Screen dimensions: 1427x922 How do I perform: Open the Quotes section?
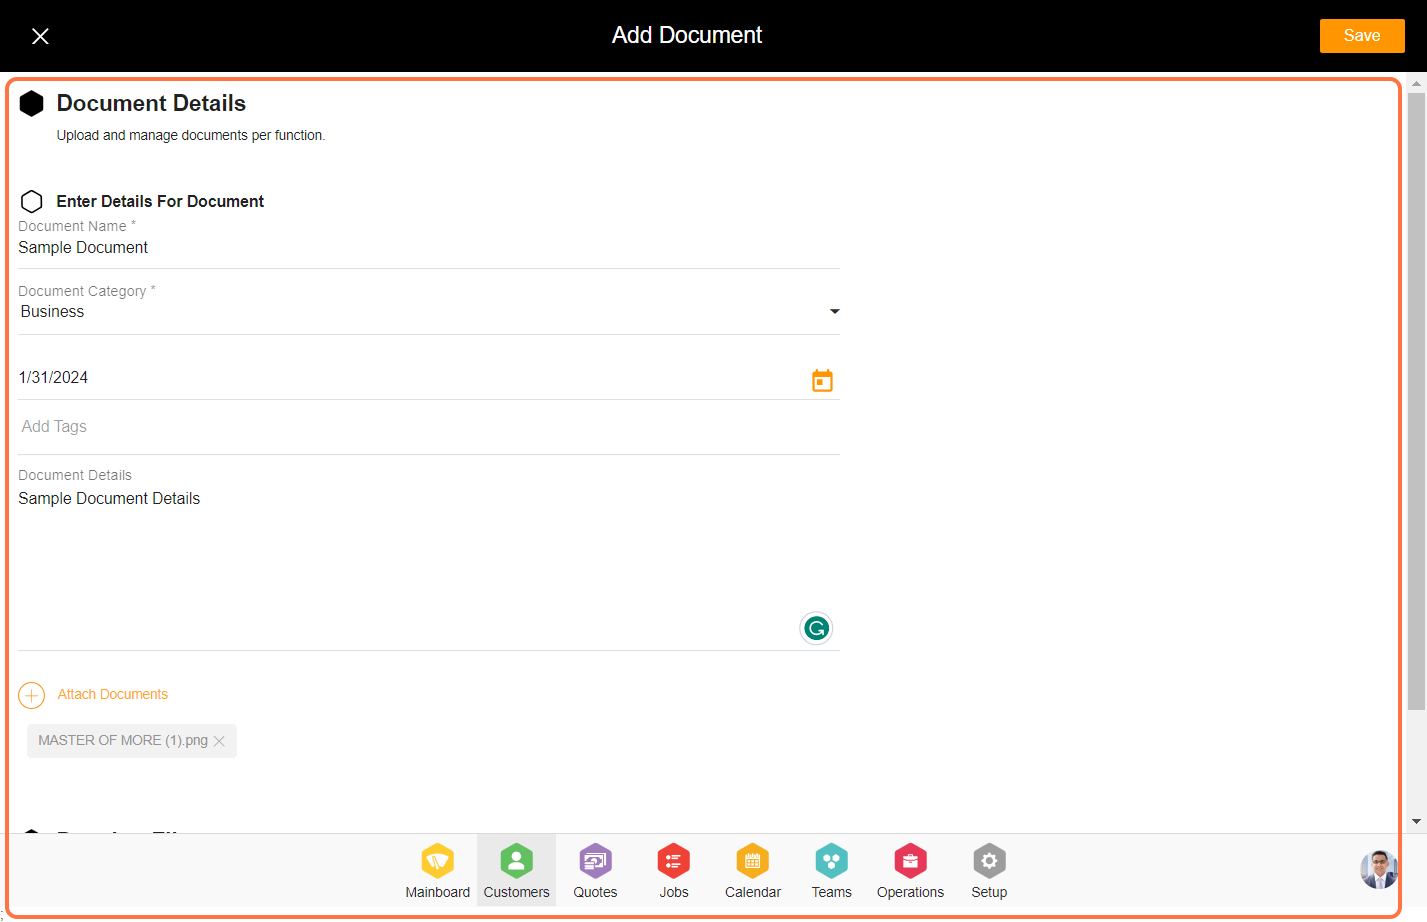(595, 871)
